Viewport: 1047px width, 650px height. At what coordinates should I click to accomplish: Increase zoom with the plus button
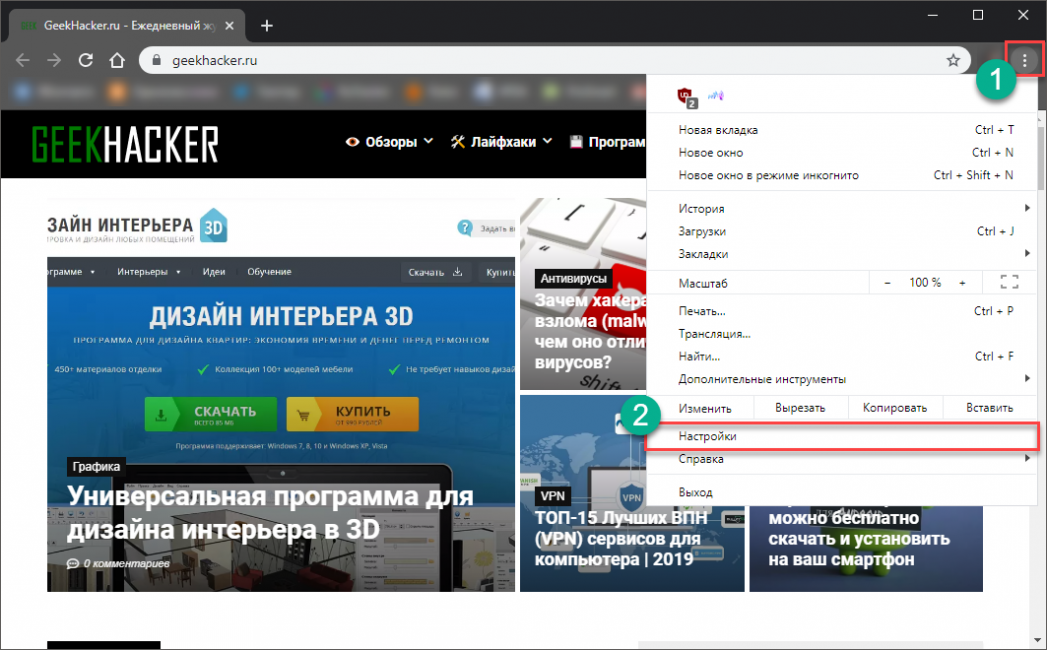962,283
